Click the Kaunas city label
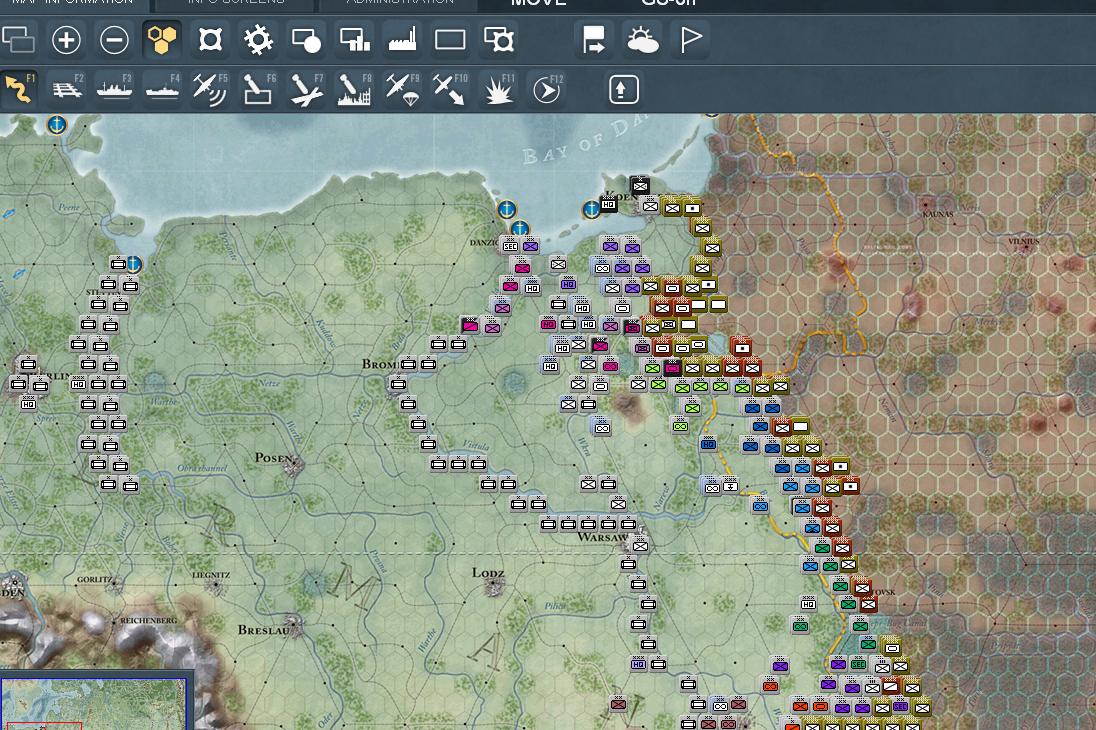Screen dimensions: 1096x730 [x=938, y=214]
